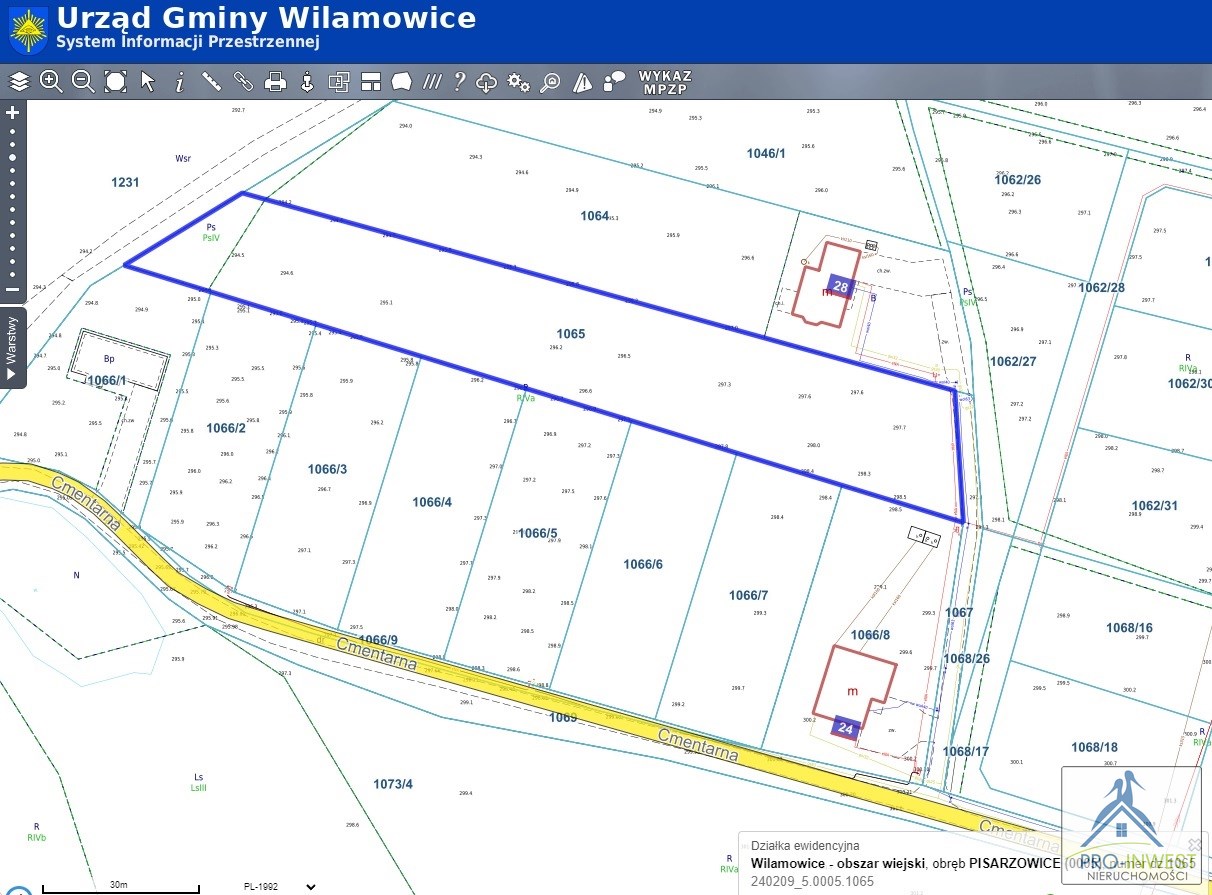This screenshot has width=1212, height=895.
Task: Click parcel label 1062/28
Action: [1102, 288]
